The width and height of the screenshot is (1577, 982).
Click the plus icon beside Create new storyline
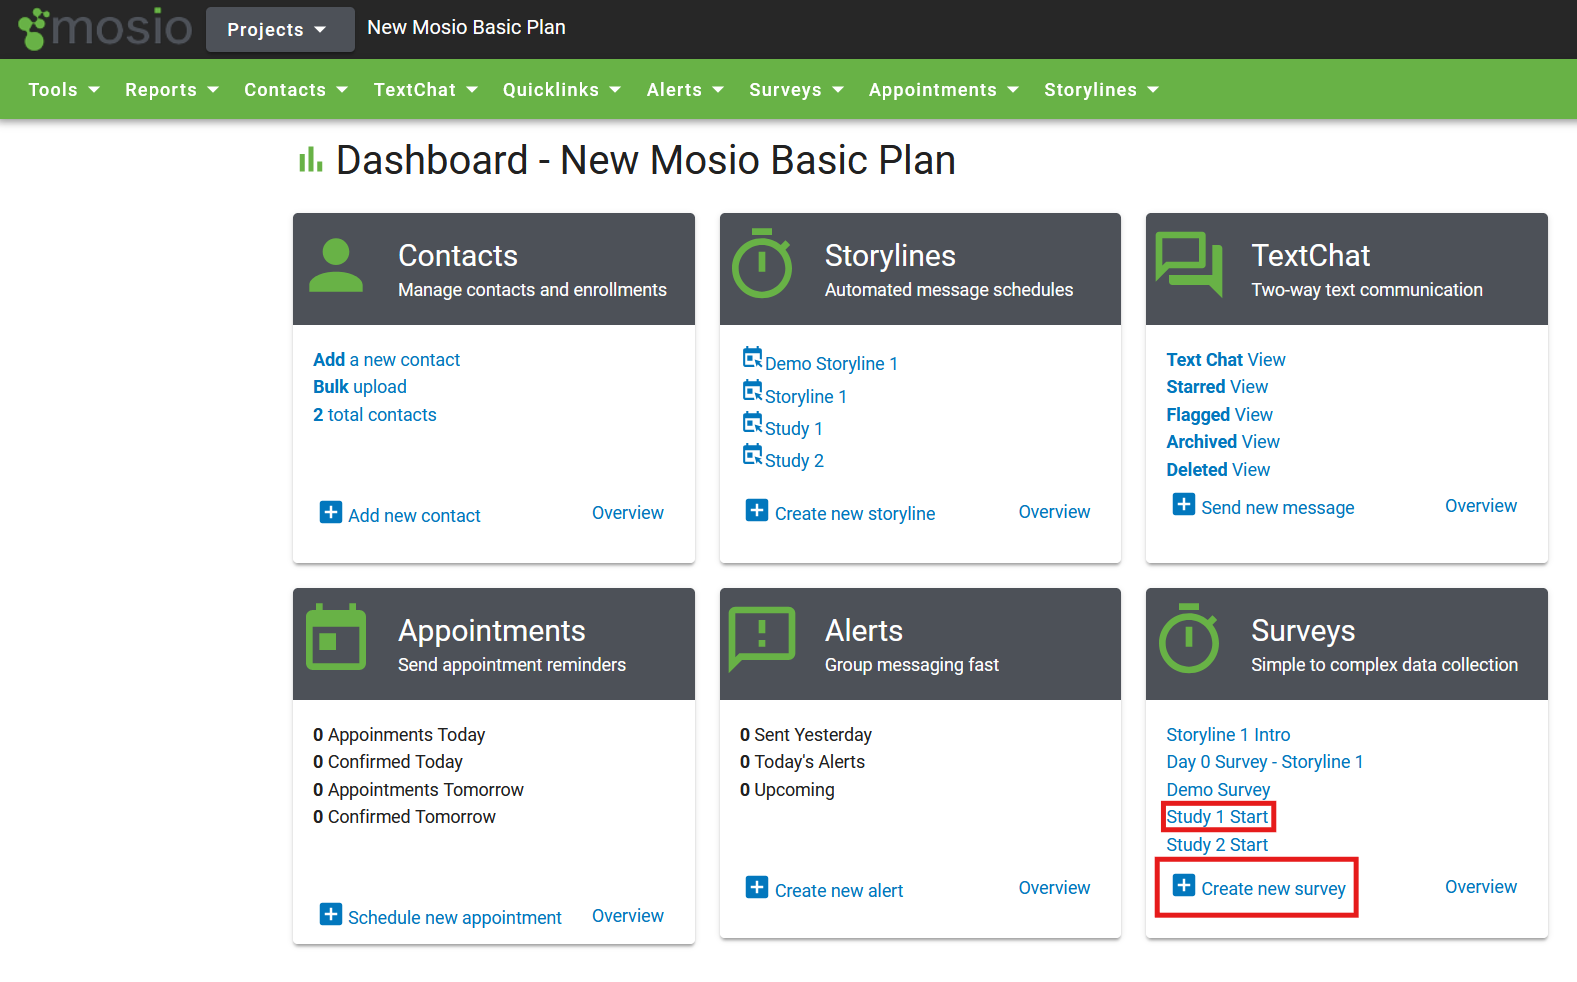tap(757, 510)
